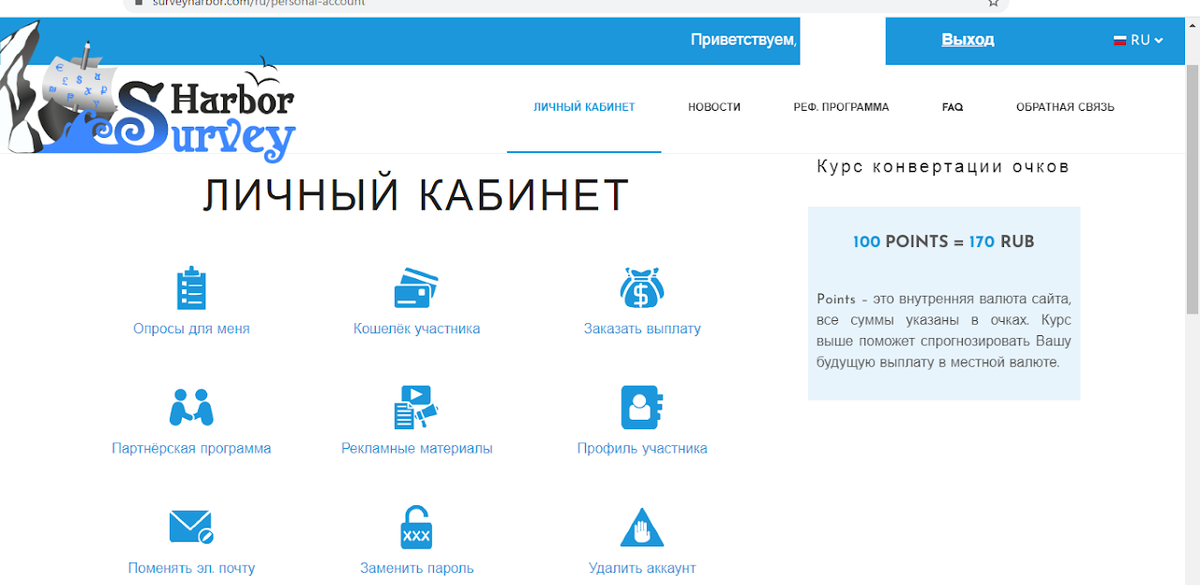
Task: Click the Рекламные материалы link
Action: pos(417,448)
